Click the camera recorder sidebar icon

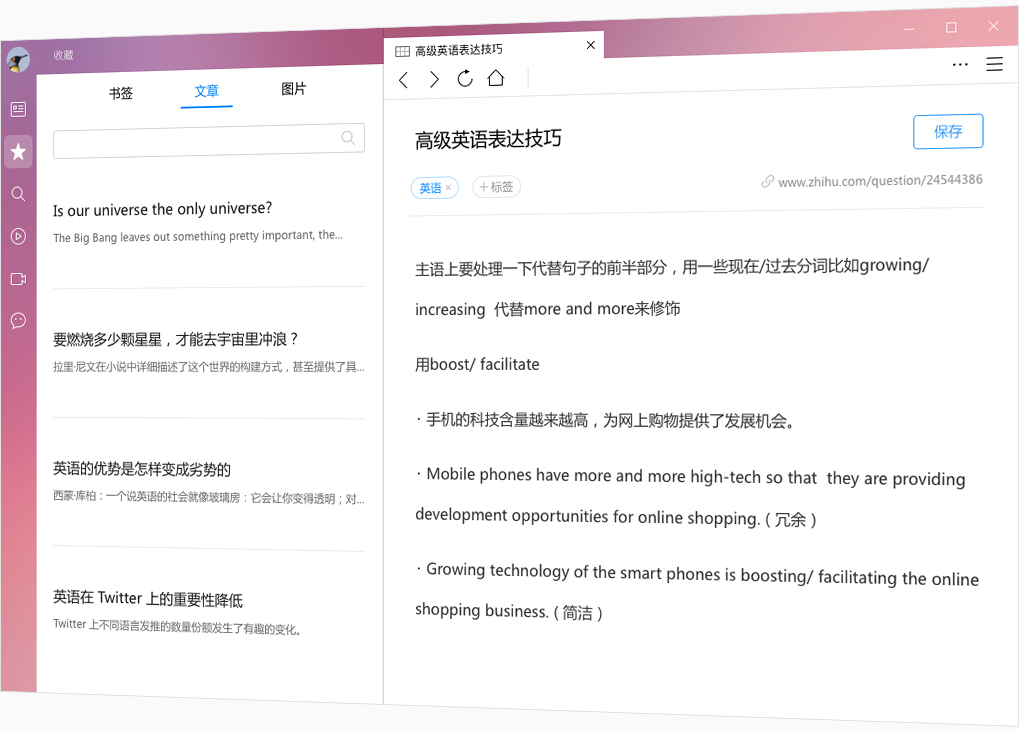pyautogui.click(x=18, y=279)
